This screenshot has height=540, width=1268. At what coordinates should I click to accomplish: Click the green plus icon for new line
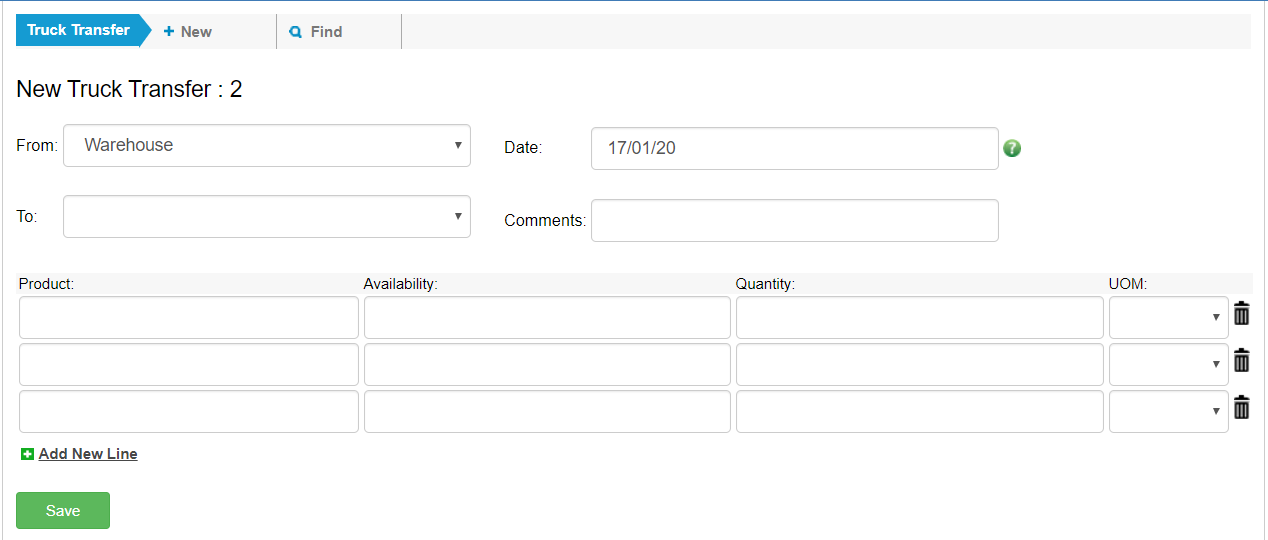coord(27,454)
